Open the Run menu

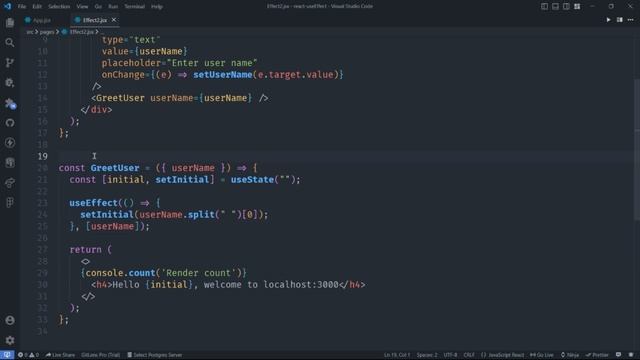point(113,7)
